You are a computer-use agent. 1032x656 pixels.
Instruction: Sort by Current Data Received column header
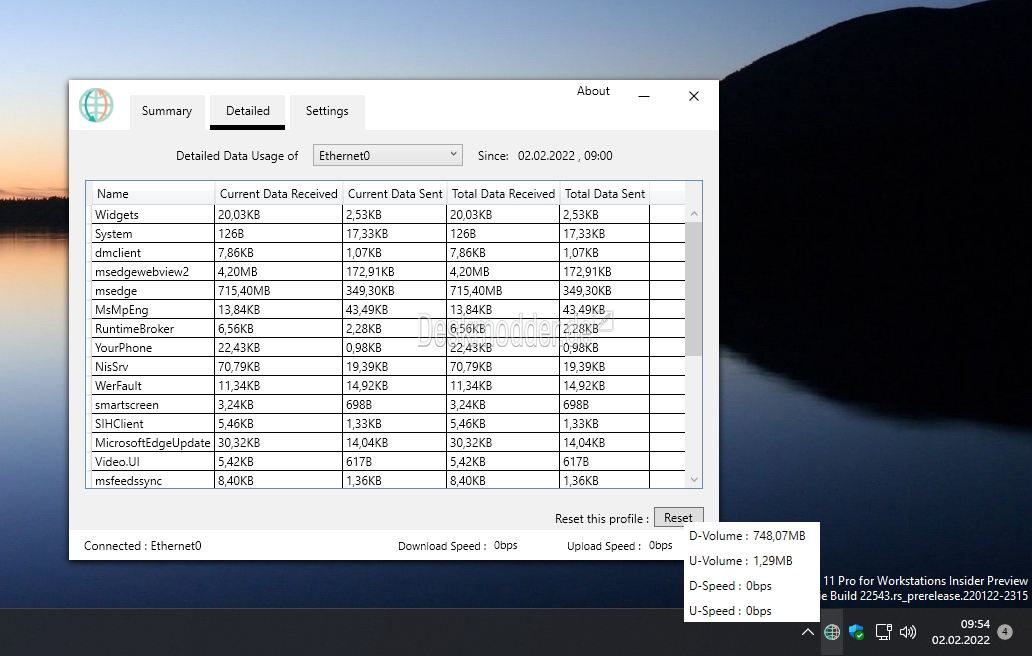(278, 194)
